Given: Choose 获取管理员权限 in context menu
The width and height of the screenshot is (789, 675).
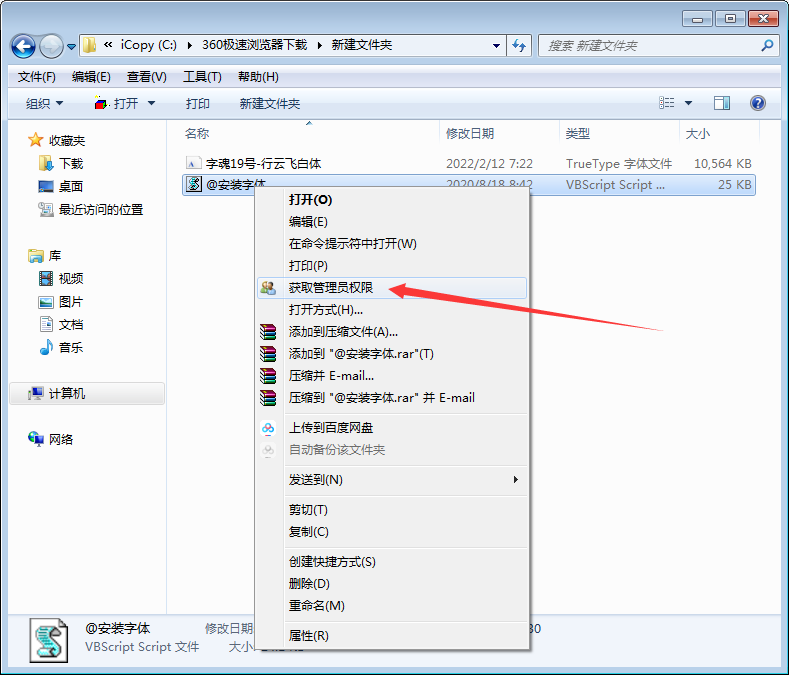Looking at the screenshot, I should coord(331,288).
